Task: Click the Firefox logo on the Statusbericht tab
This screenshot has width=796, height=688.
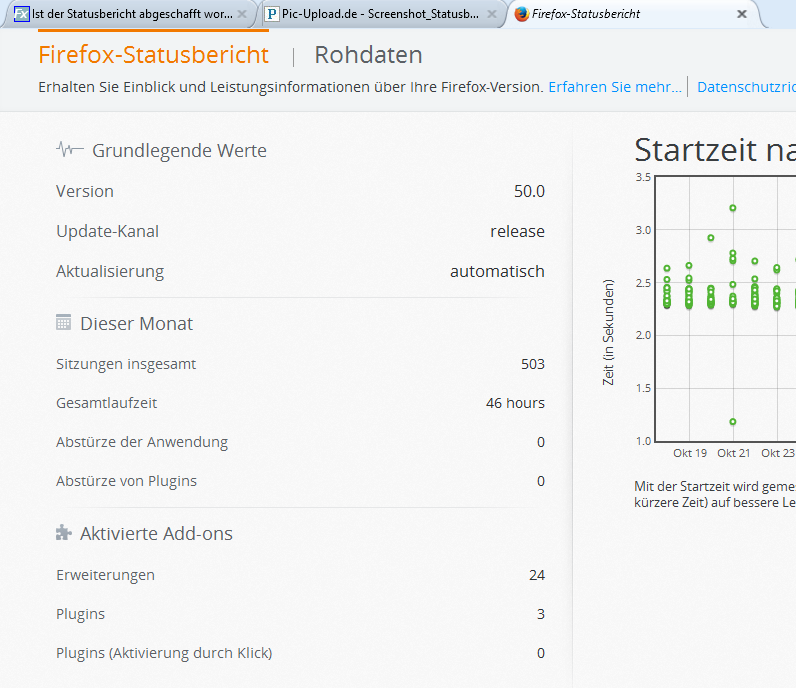Action: click(x=521, y=14)
